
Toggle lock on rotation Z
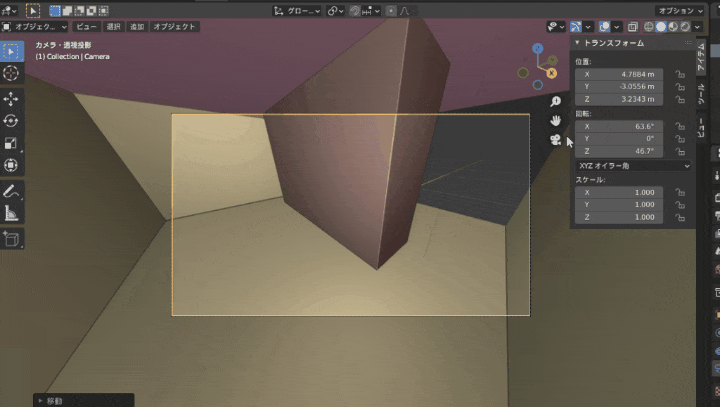pos(680,151)
